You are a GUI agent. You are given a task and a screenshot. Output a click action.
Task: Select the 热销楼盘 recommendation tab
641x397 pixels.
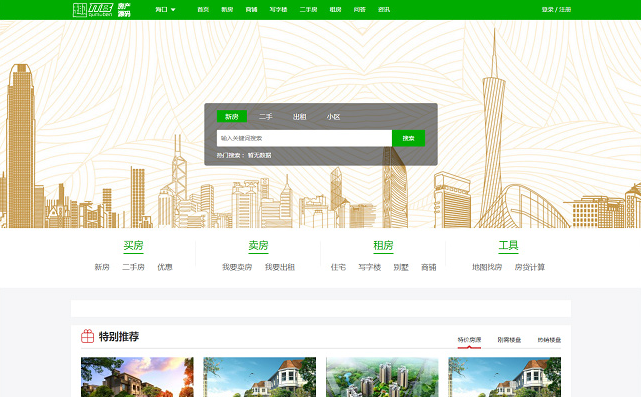pos(549,340)
